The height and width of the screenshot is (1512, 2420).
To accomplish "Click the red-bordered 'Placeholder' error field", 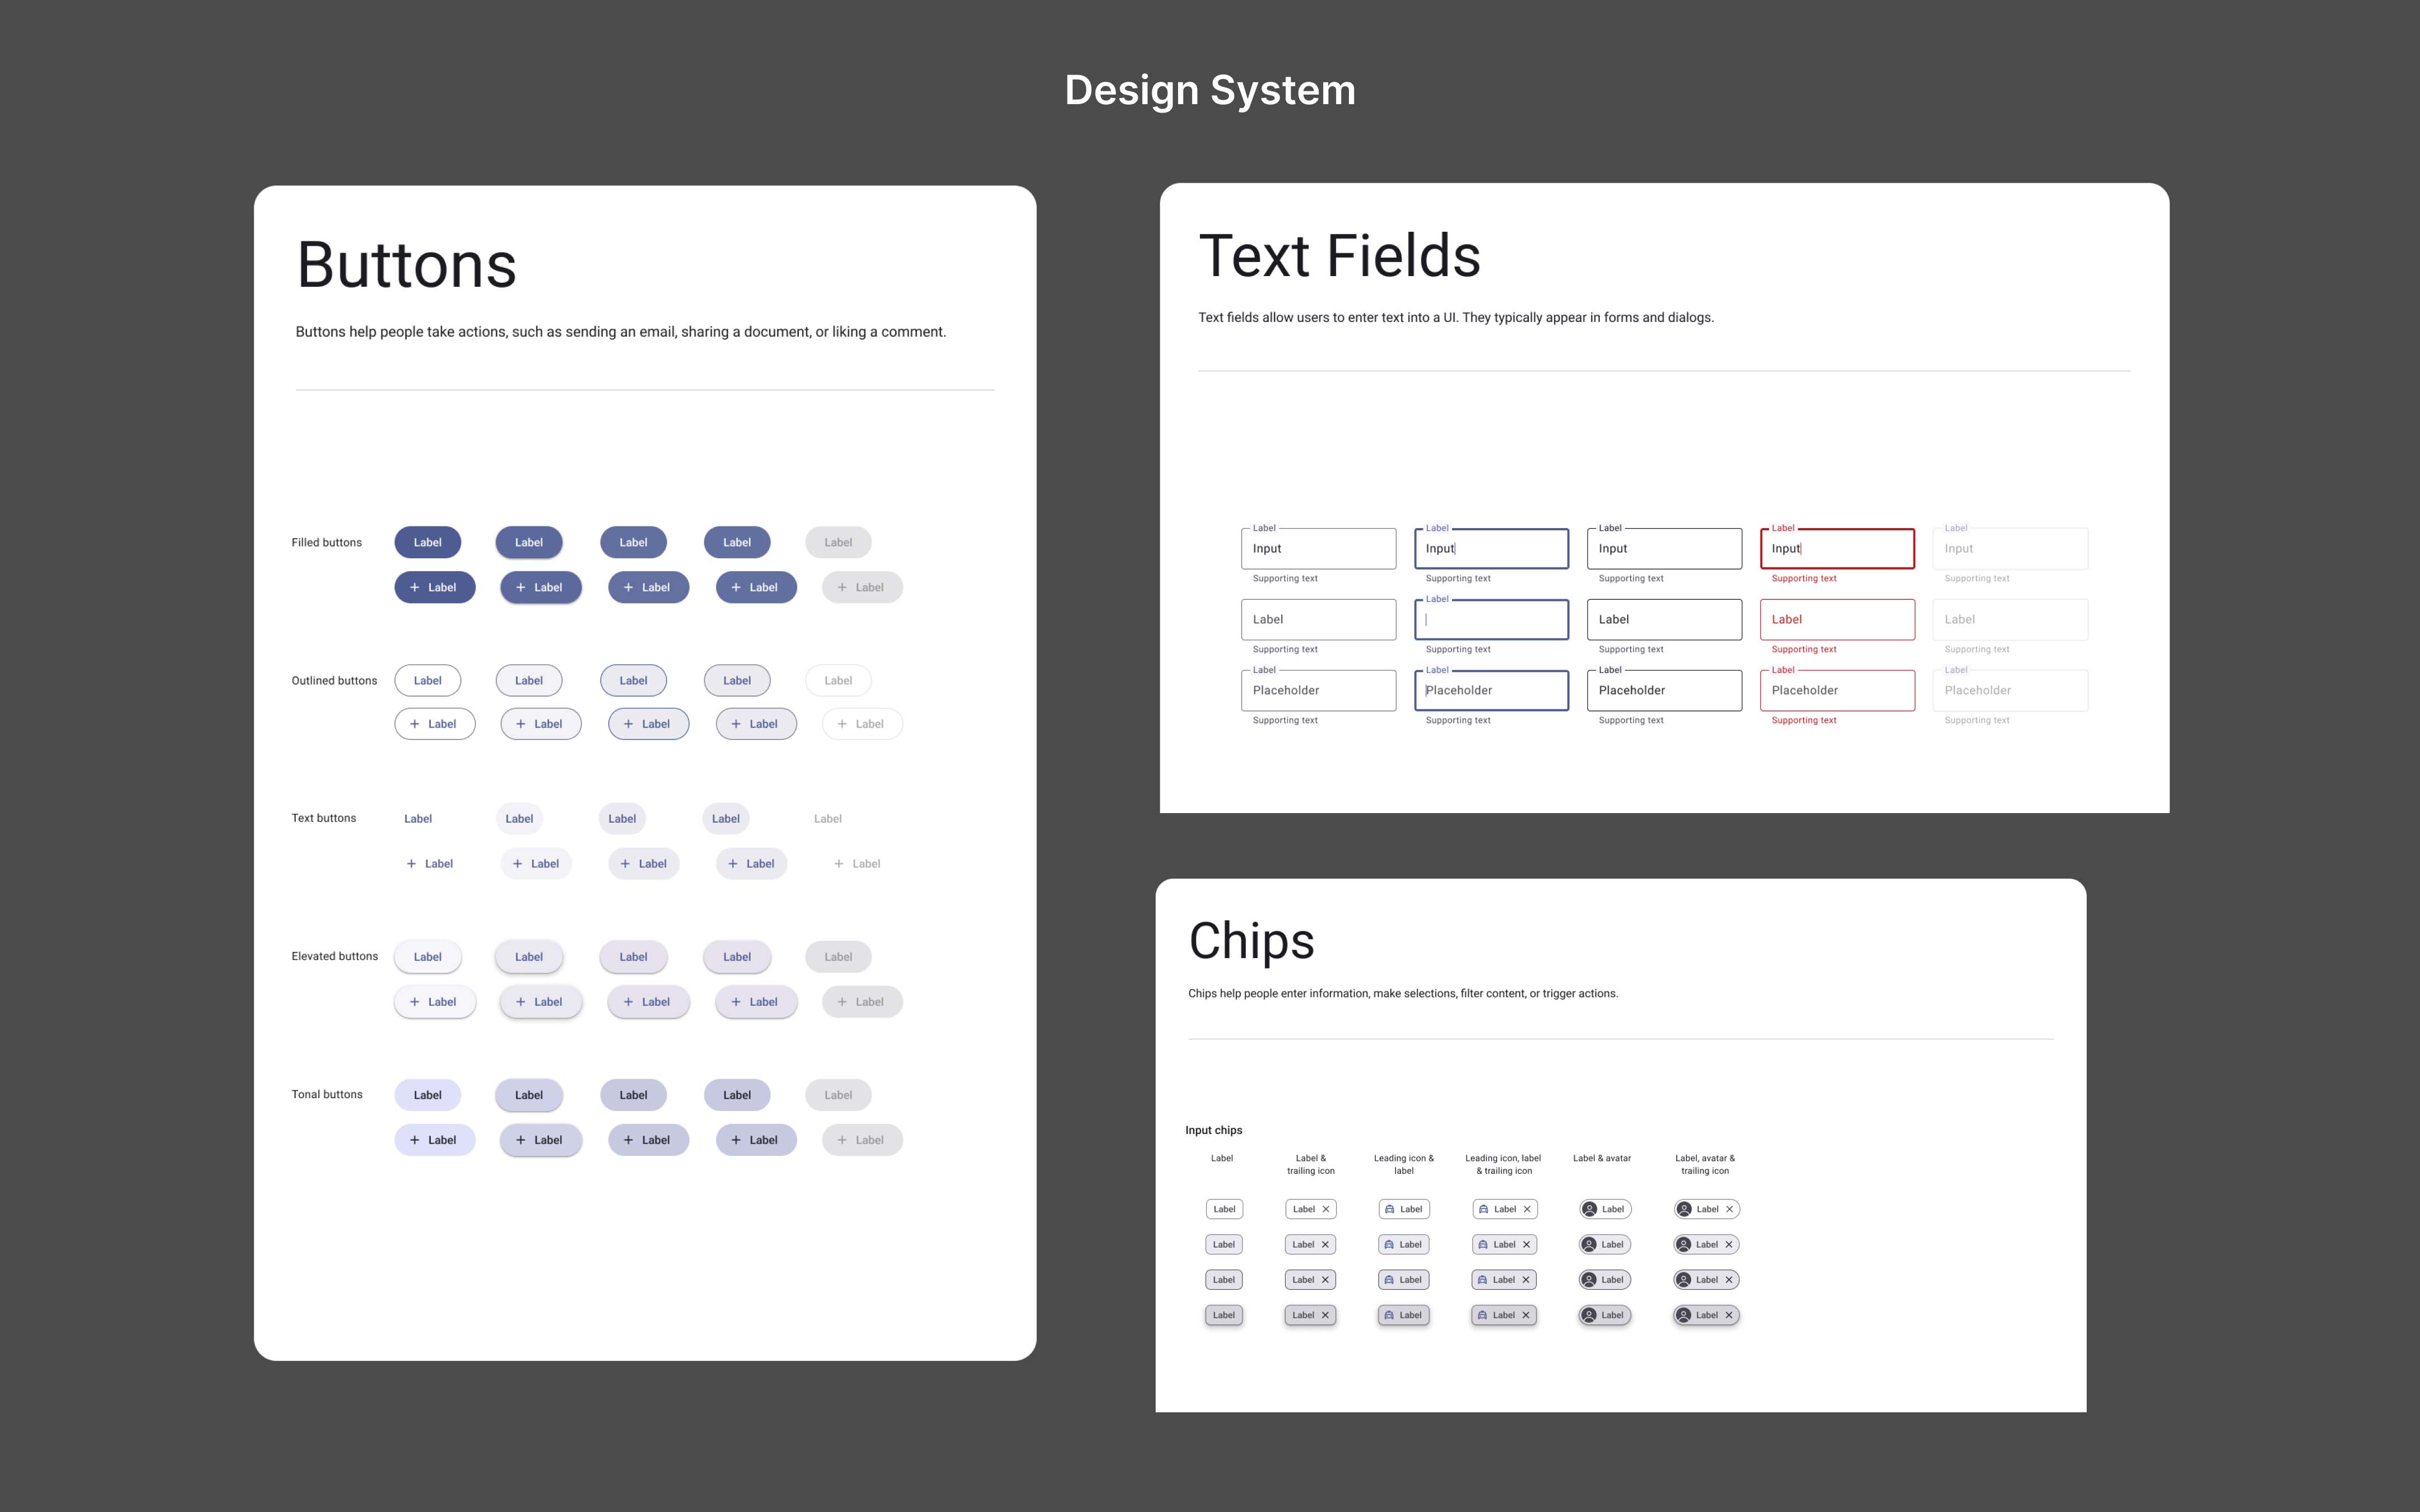I will click(x=1837, y=691).
